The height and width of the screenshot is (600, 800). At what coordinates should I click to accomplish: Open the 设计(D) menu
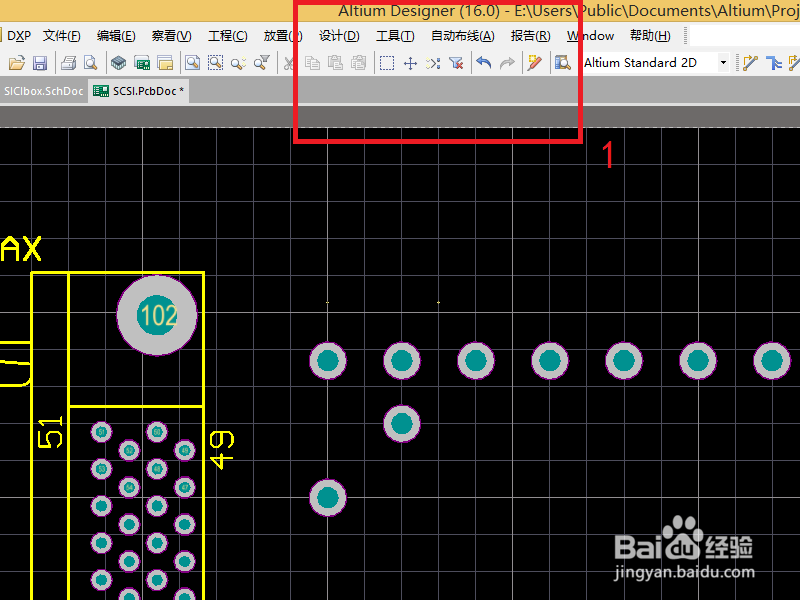tap(339, 36)
